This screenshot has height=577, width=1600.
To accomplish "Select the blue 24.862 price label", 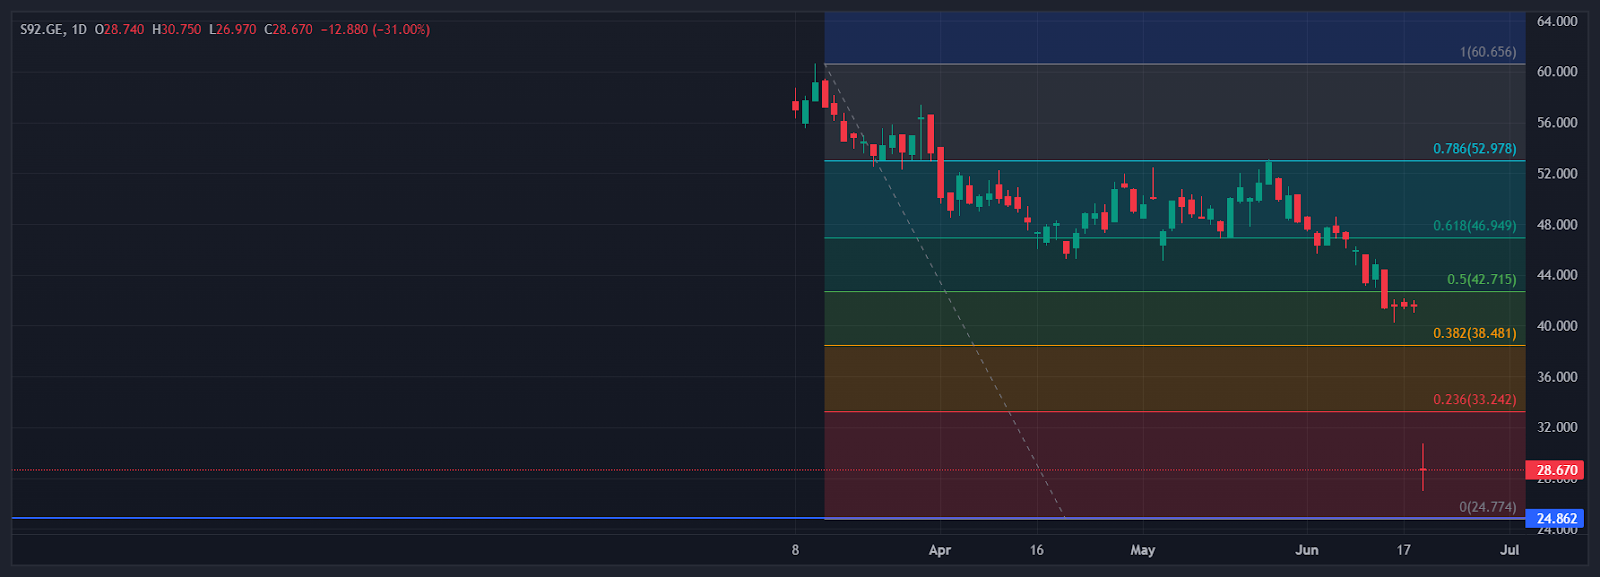I will [1556, 519].
